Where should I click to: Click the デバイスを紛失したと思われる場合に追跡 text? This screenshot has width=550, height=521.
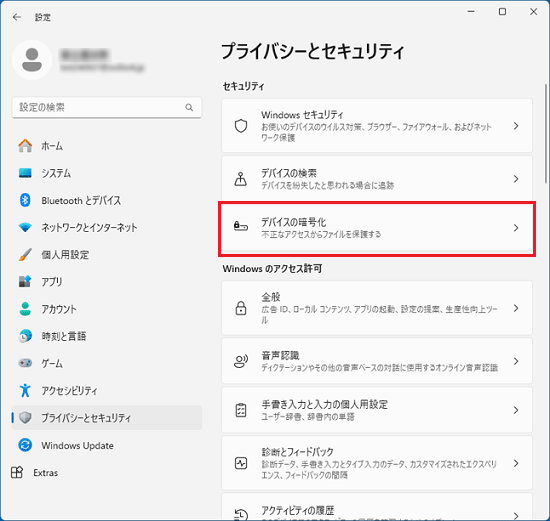[x=328, y=185]
